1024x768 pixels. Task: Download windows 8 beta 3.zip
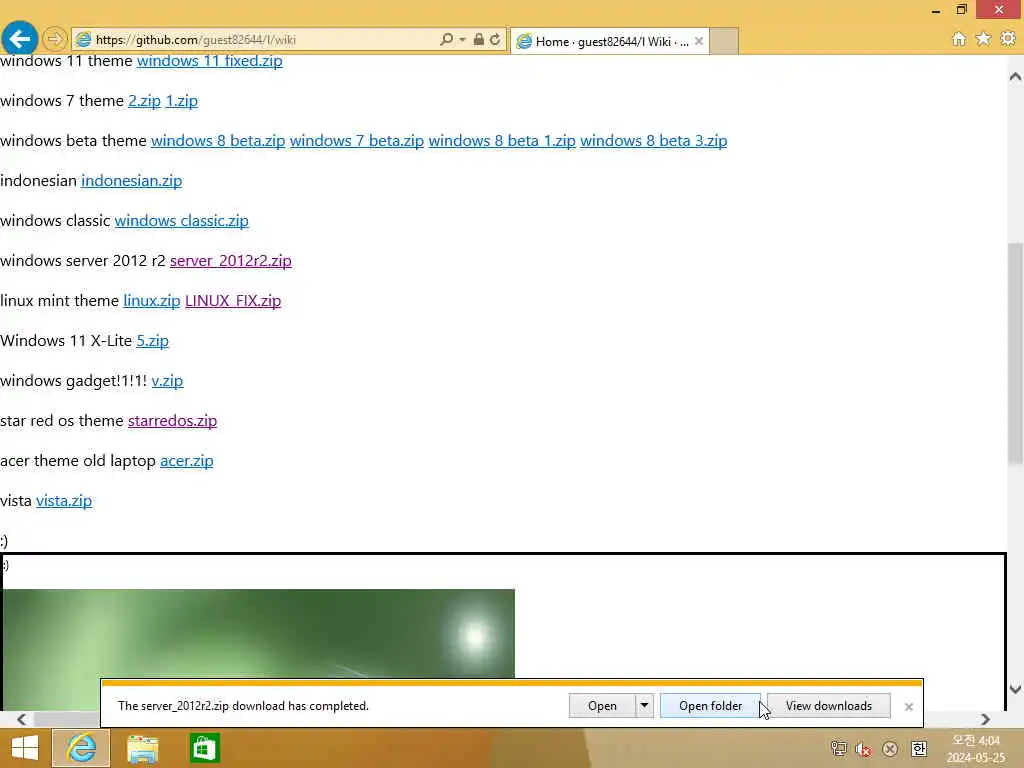point(654,140)
